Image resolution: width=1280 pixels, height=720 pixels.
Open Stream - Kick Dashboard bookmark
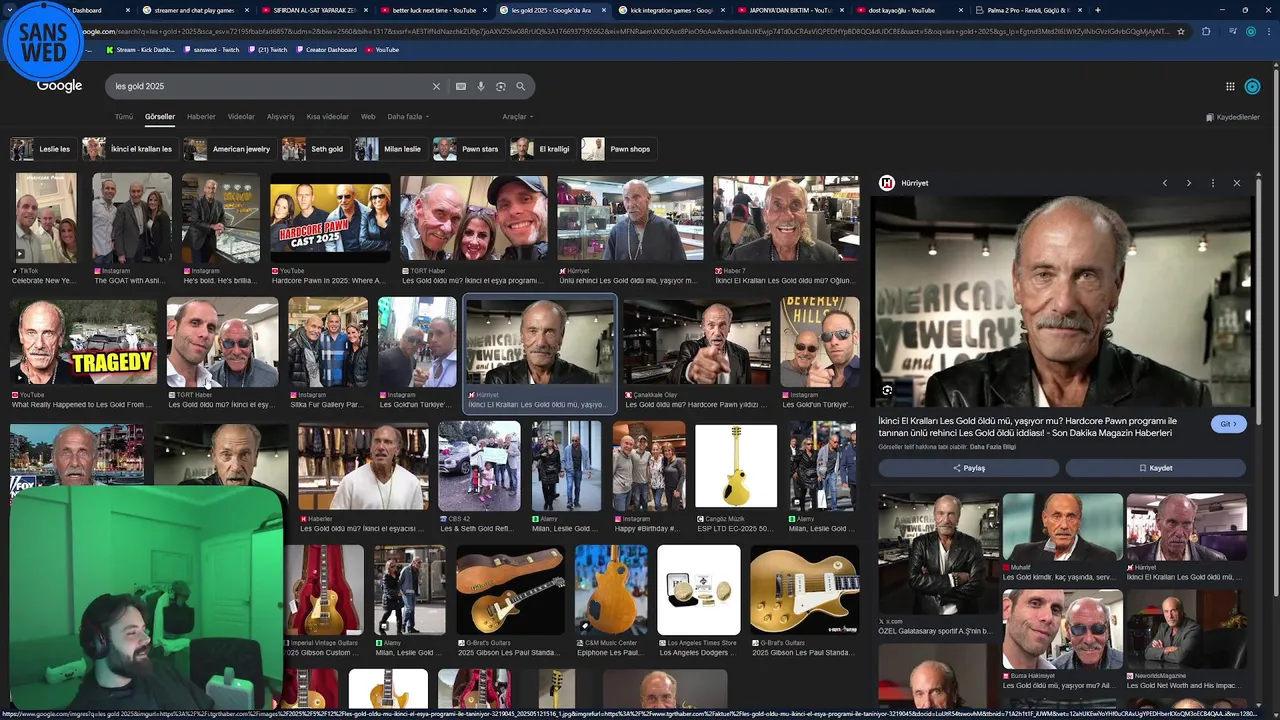[140, 49]
